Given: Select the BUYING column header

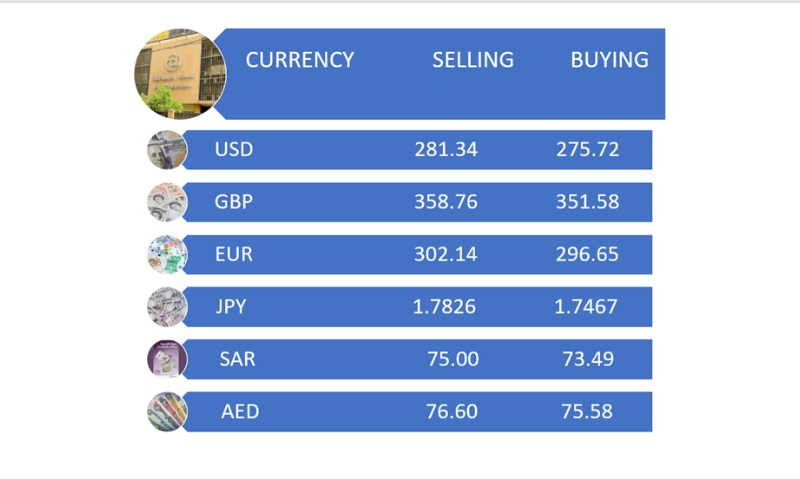Looking at the screenshot, I should [609, 60].
